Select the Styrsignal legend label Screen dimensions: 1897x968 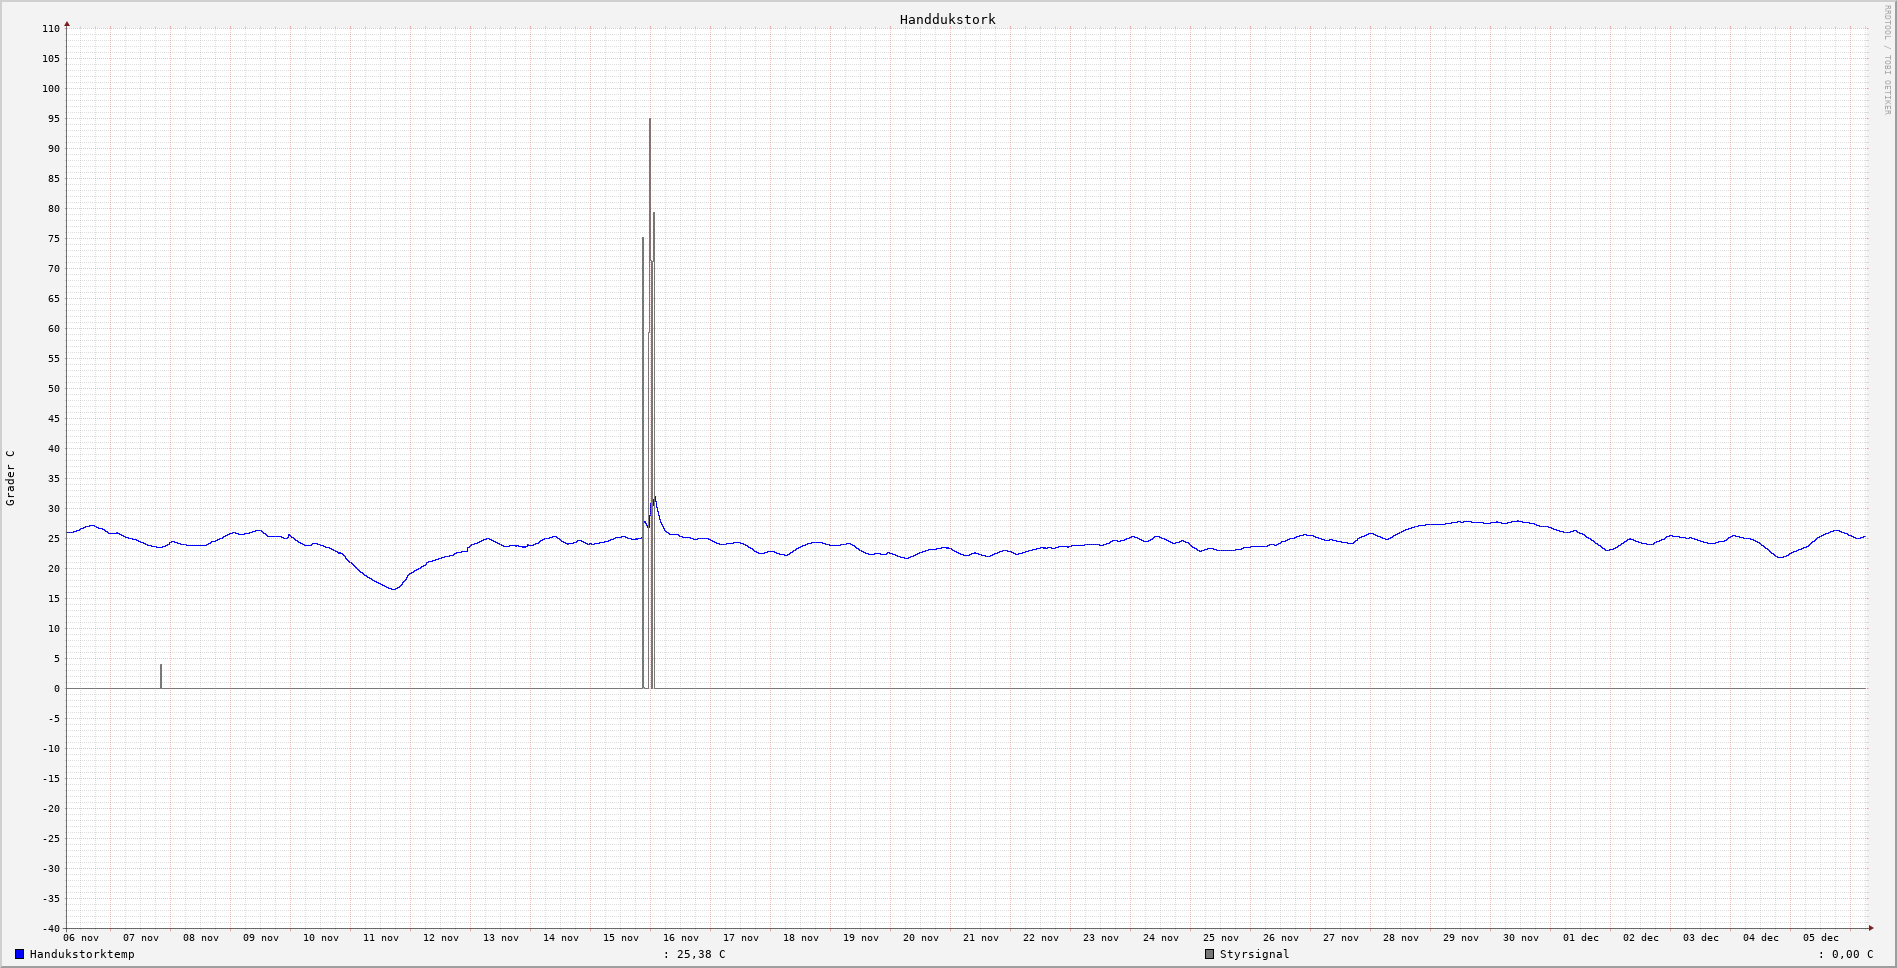click(x=1254, y=954)
